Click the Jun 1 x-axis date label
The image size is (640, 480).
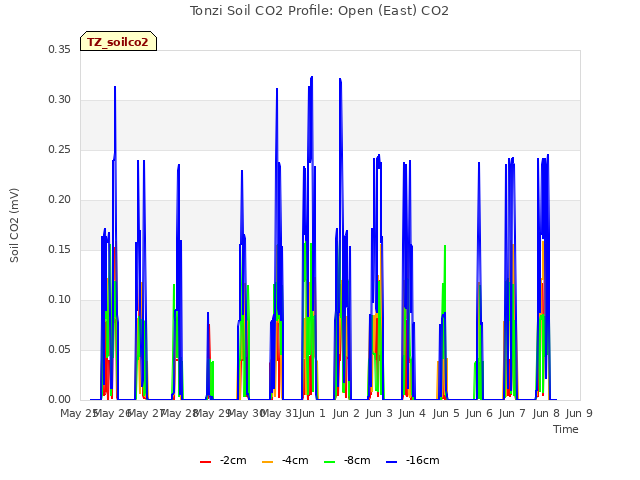pyautogui.click(x=312, y=413)
